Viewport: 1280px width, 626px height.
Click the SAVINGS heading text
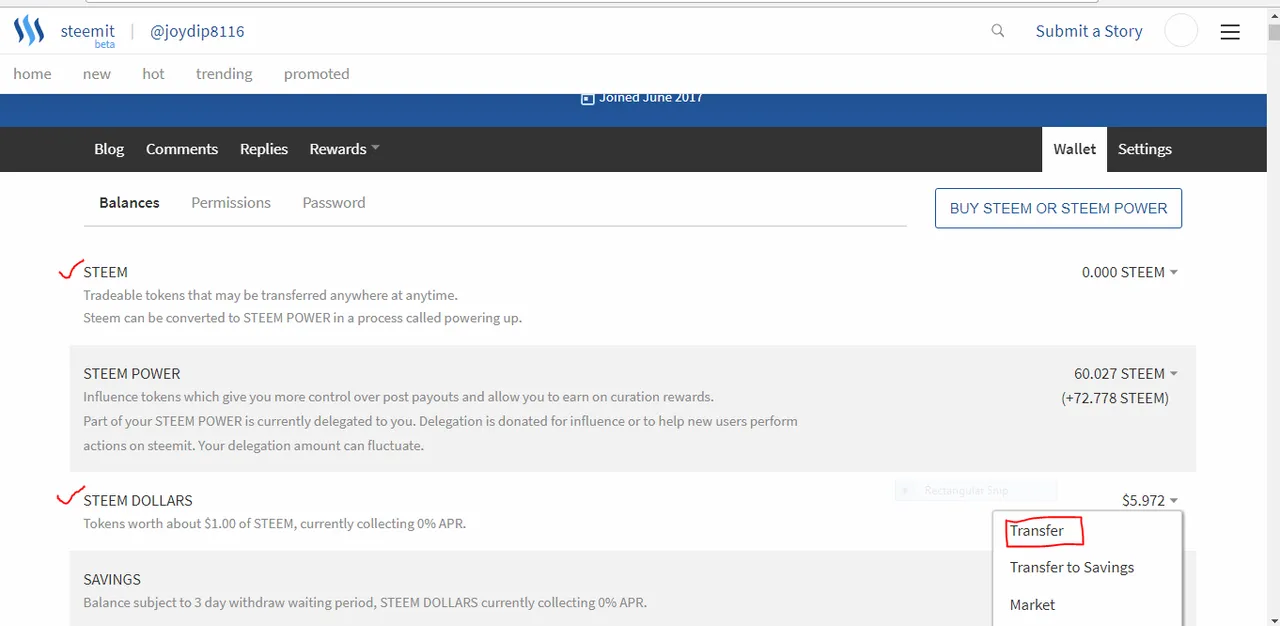[112, 579]
